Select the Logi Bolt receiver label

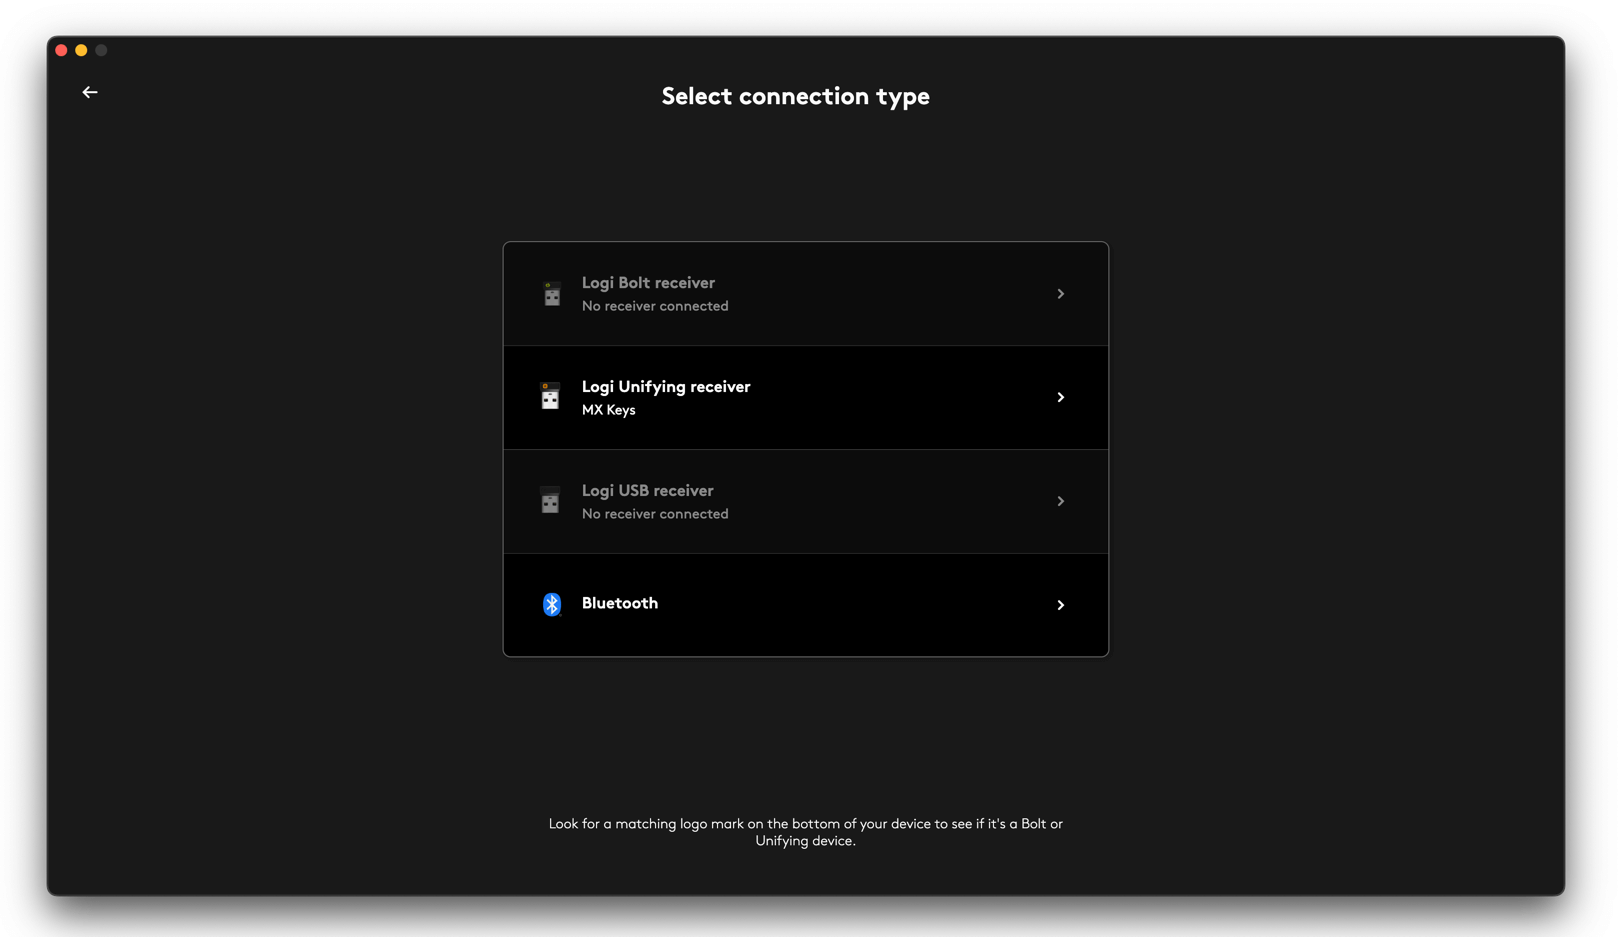tap(648, 283)
